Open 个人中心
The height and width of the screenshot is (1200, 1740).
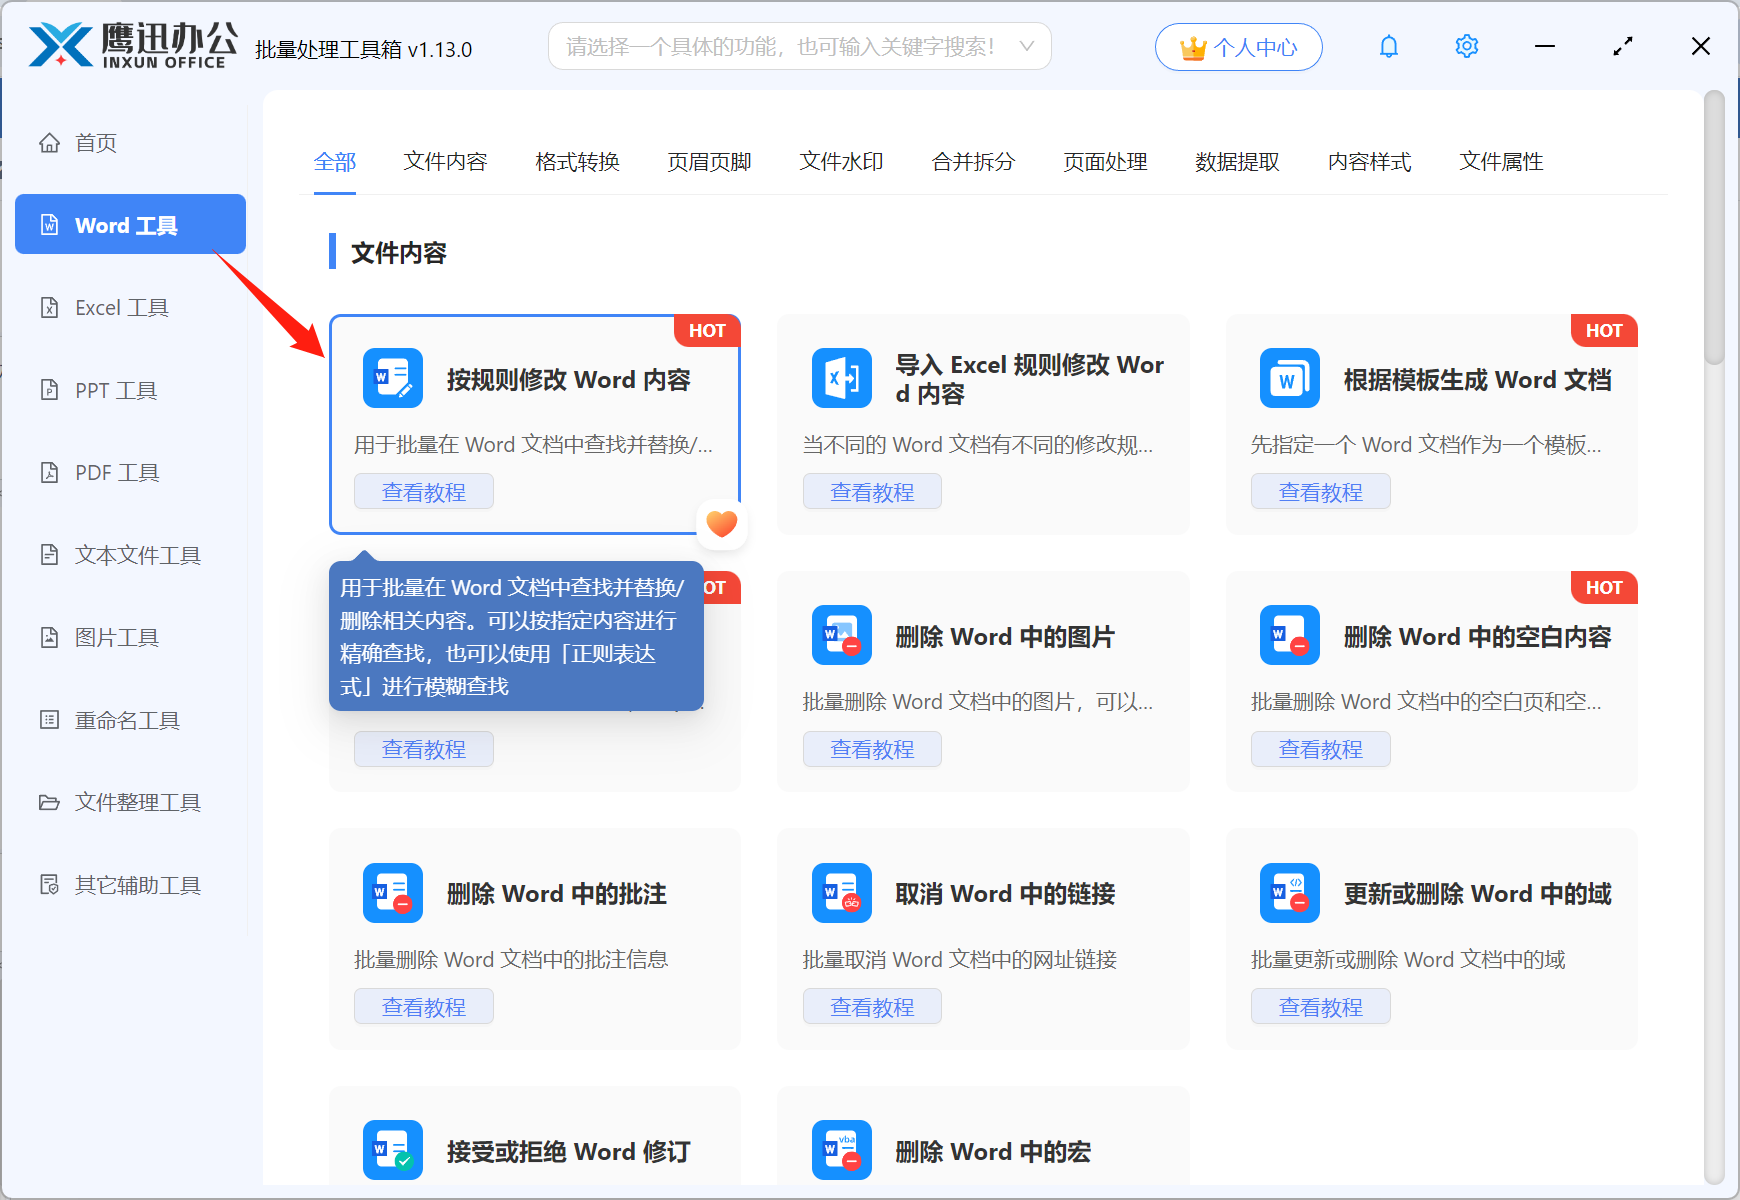1238,46
